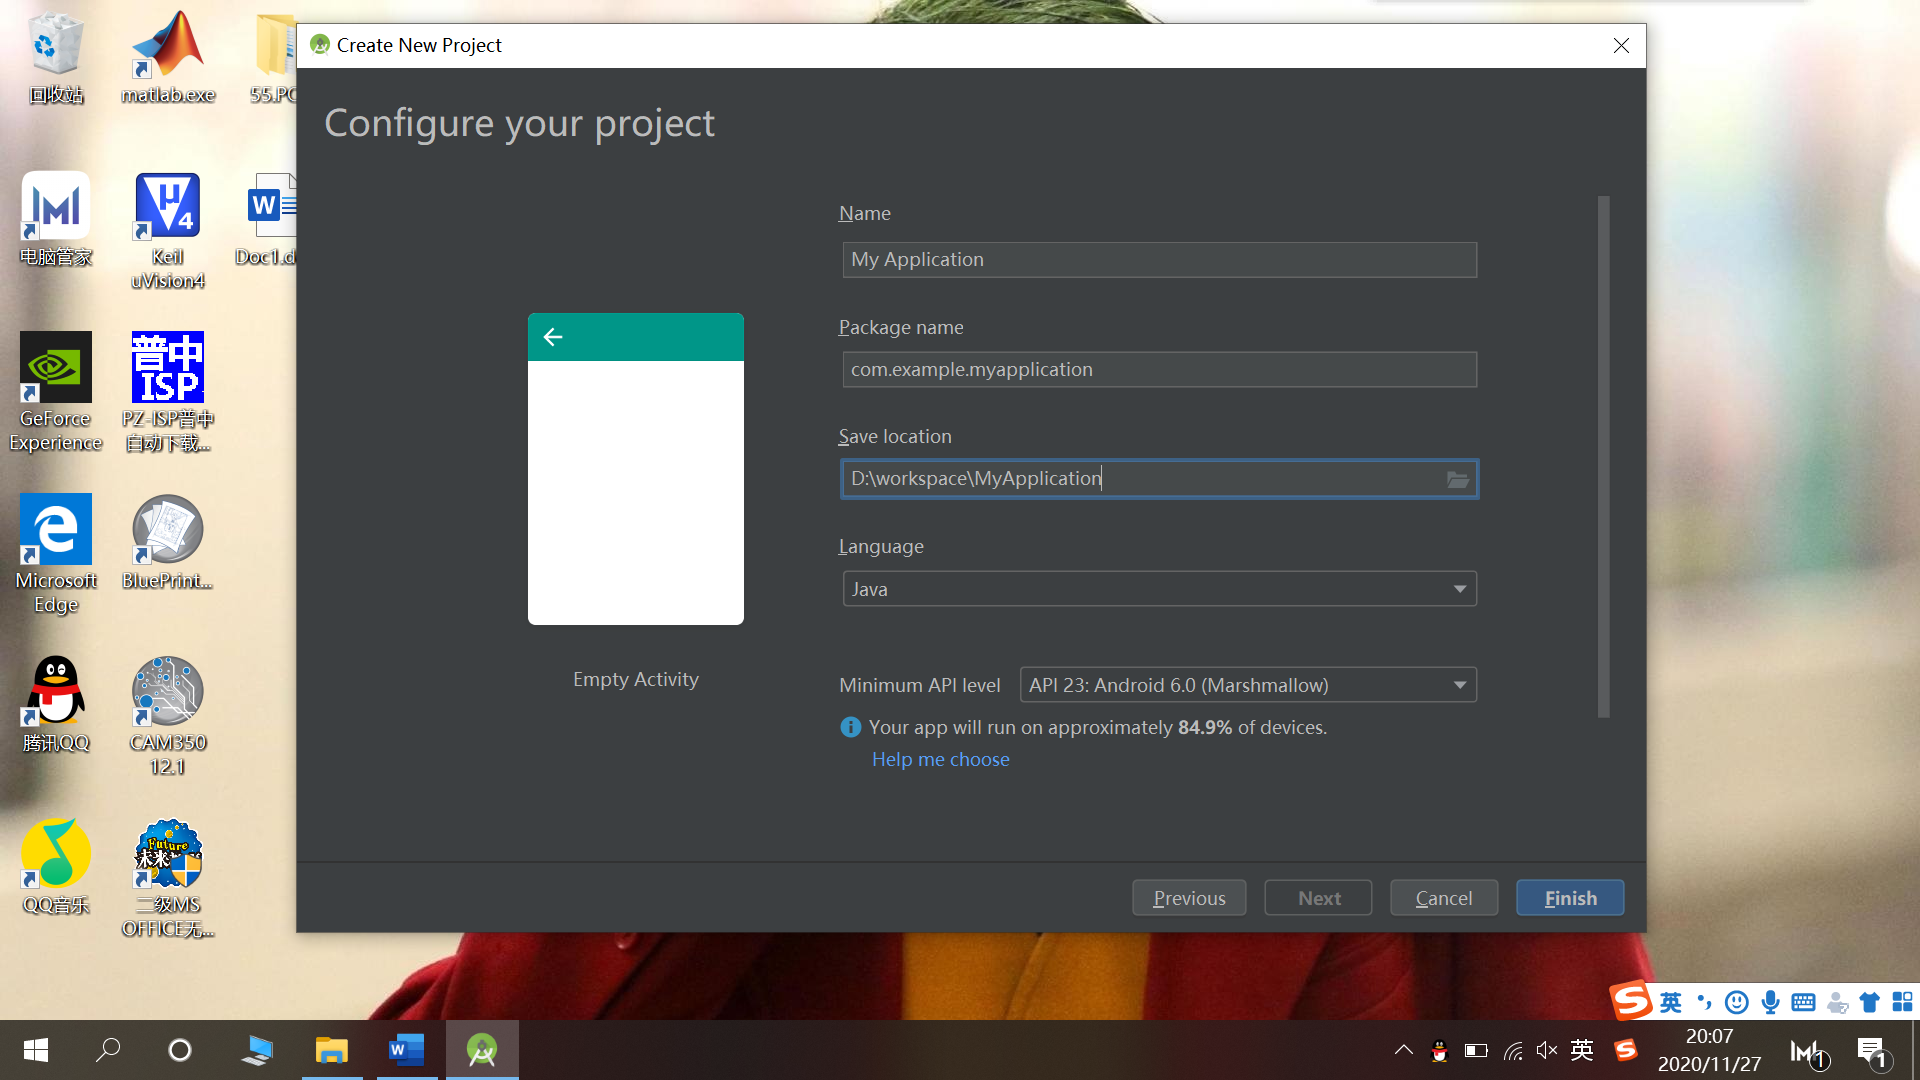Click the Name input field
The width and height of the screenshot is (1920, 1080).
click(x=1159, y=260)
